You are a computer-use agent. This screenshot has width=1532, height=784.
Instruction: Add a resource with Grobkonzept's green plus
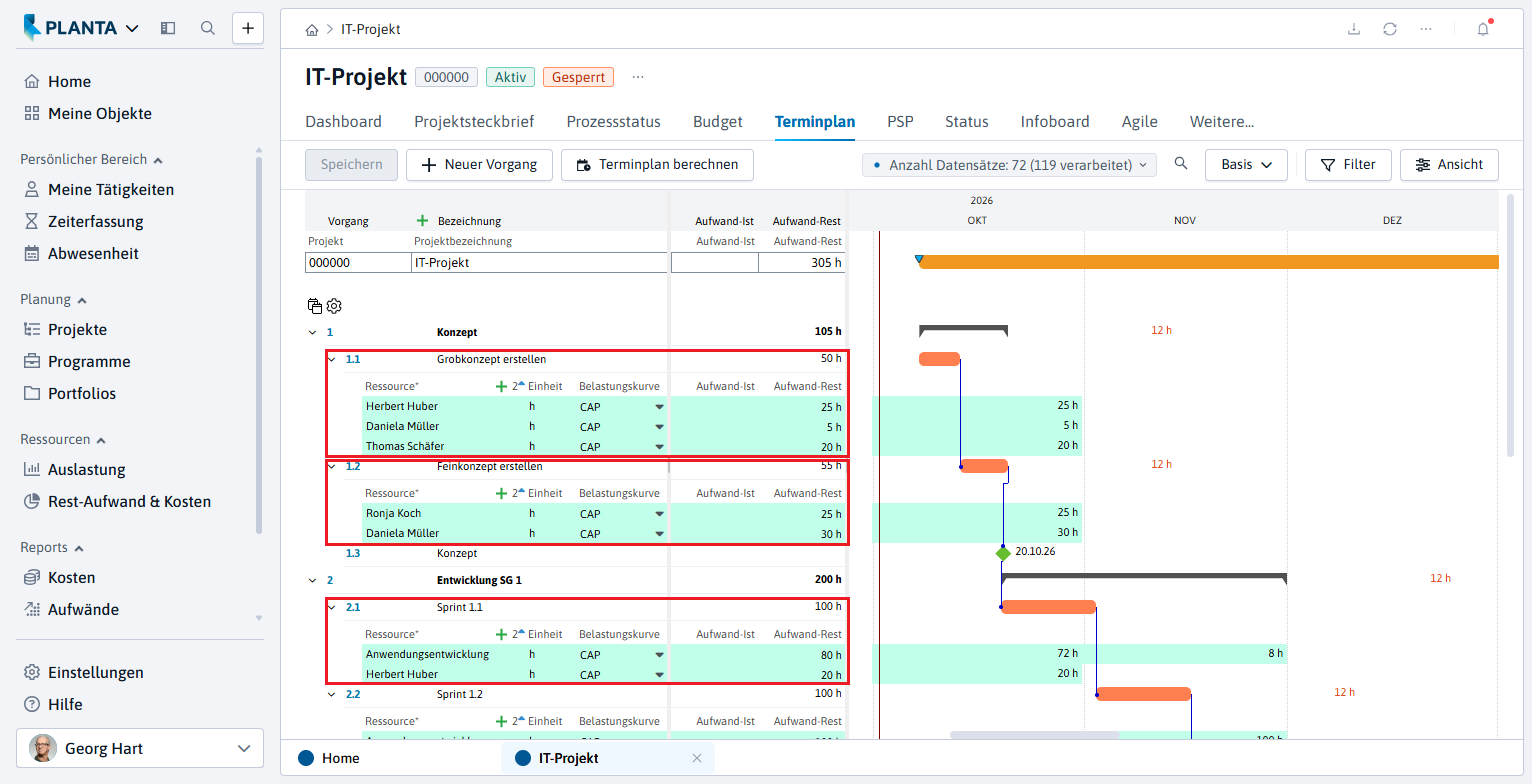pos(501,386)
